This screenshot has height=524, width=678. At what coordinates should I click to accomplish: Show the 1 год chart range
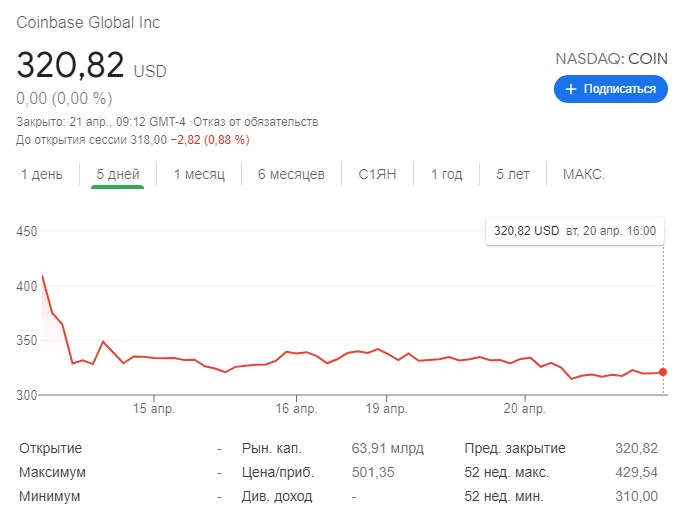click(x=446, y=174)
